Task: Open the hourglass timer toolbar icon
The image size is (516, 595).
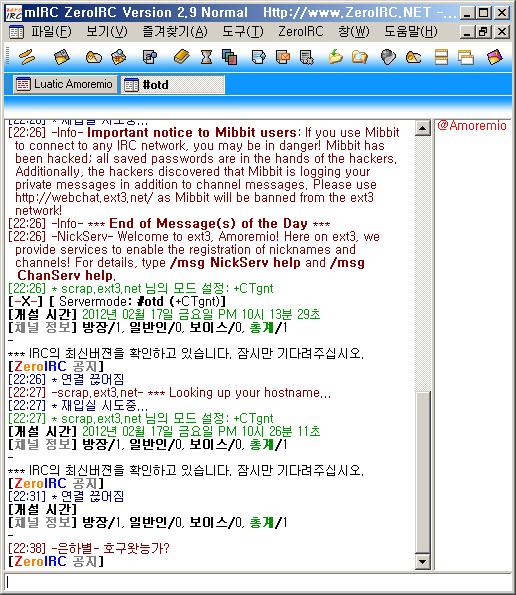Action: coord(206,57)
